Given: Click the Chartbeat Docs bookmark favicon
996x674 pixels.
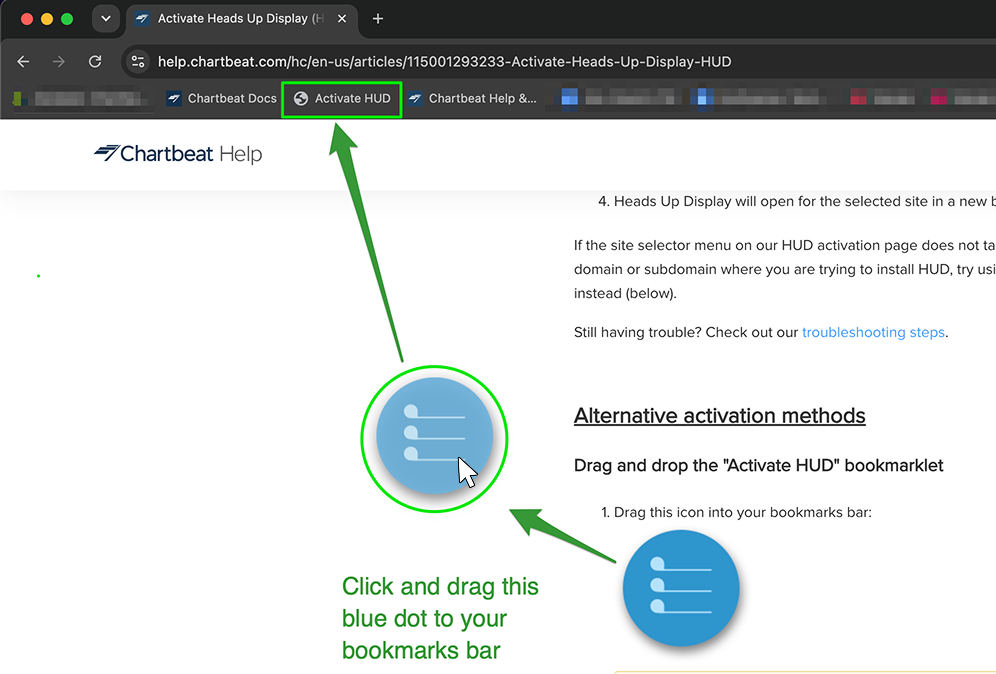Looking at the screenshot, I should point(173,98).
